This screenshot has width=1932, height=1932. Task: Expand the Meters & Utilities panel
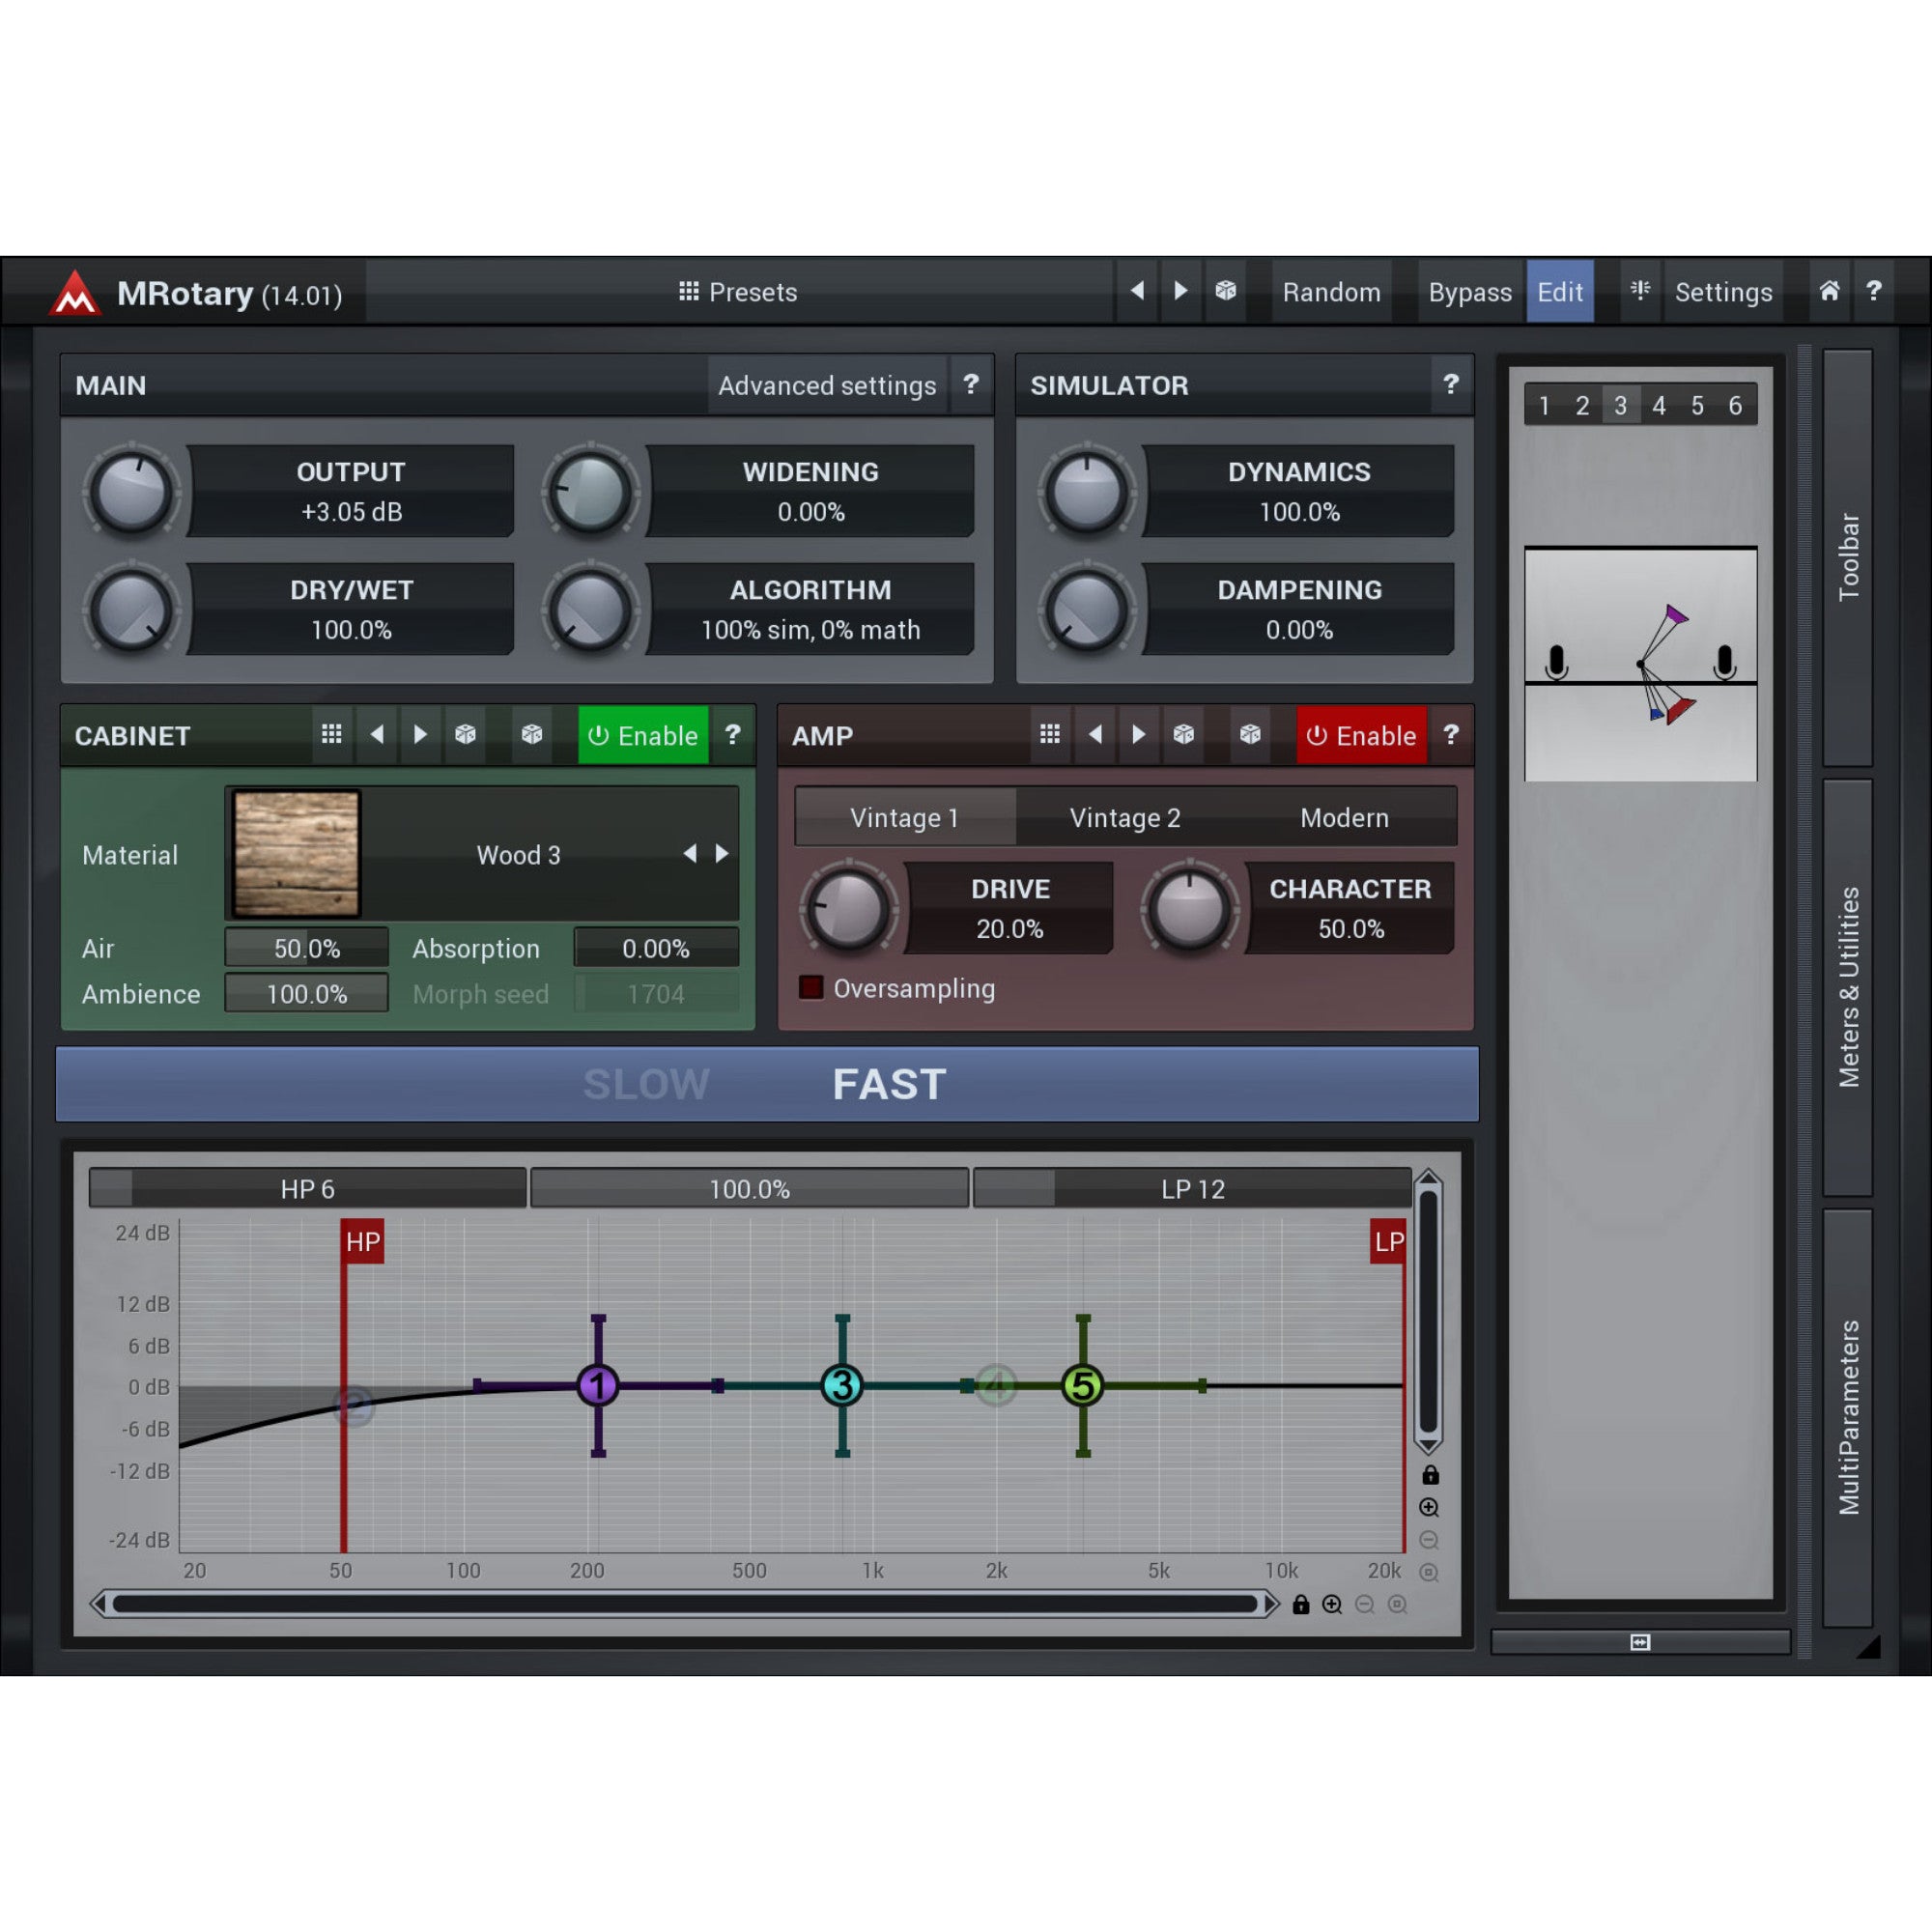tap(1848, 987)
